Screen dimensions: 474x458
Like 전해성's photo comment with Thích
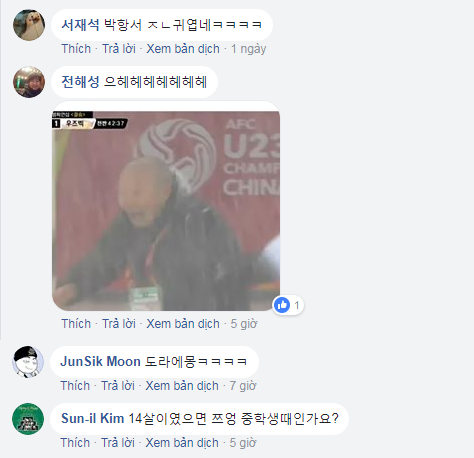click(x=76, y=324)
